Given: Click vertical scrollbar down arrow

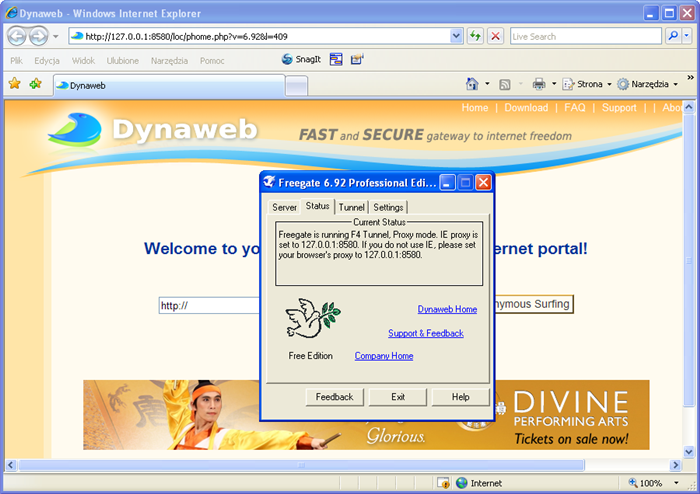Looking at the screenshot, I should (689, 452).
